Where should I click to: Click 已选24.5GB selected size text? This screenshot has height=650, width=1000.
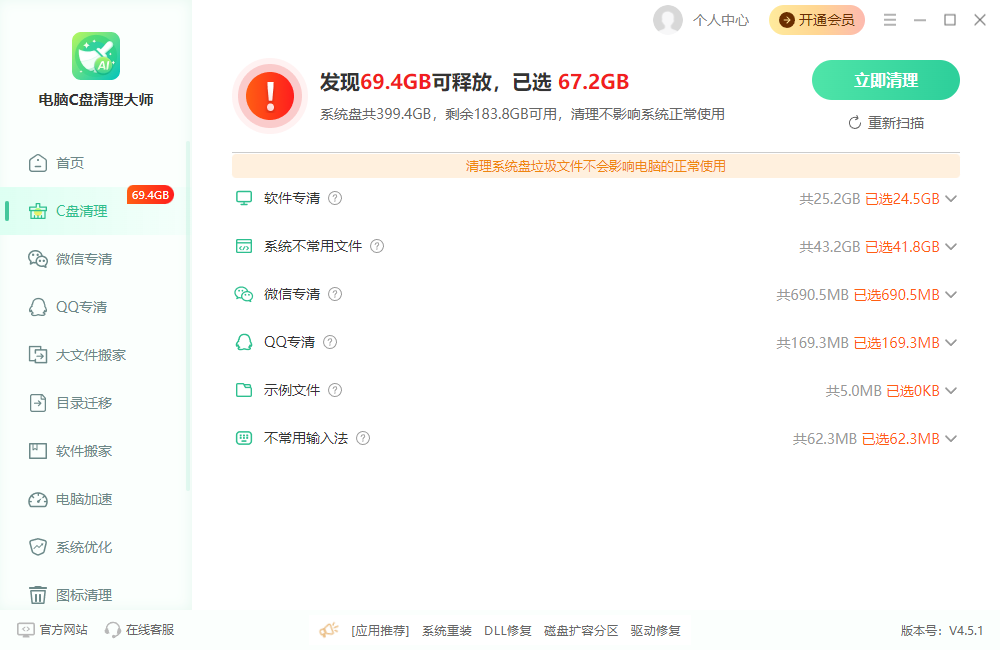click(902, 199)
